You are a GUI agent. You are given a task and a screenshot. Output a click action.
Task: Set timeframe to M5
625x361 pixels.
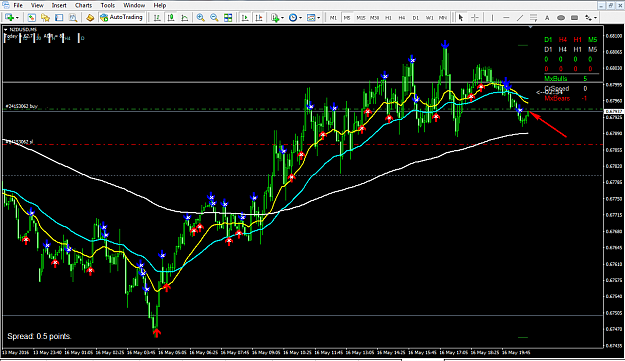[347, 18]
